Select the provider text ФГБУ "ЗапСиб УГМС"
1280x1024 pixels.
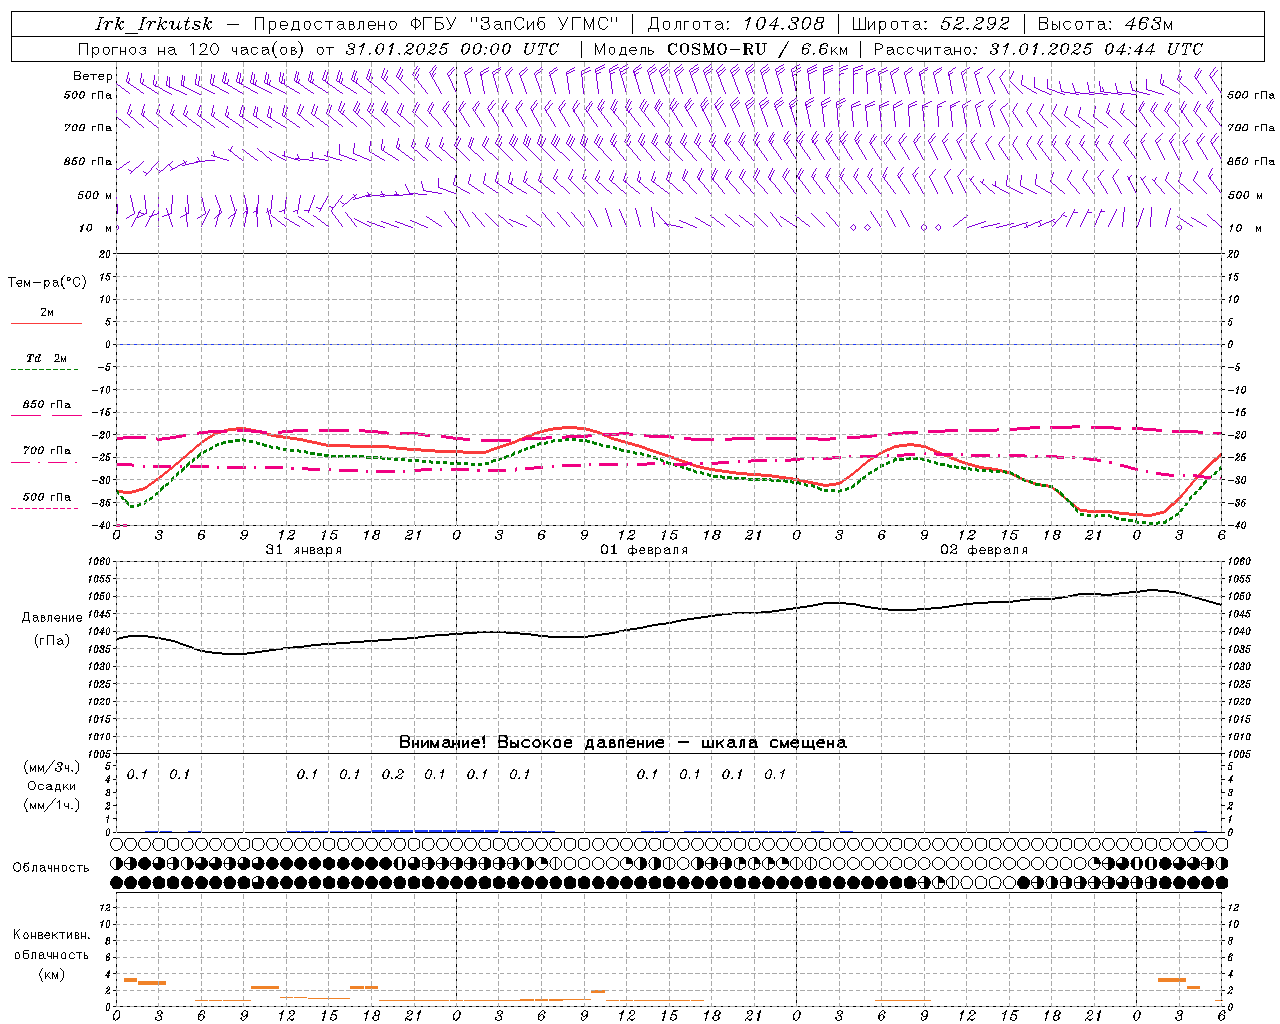(514, 24)
